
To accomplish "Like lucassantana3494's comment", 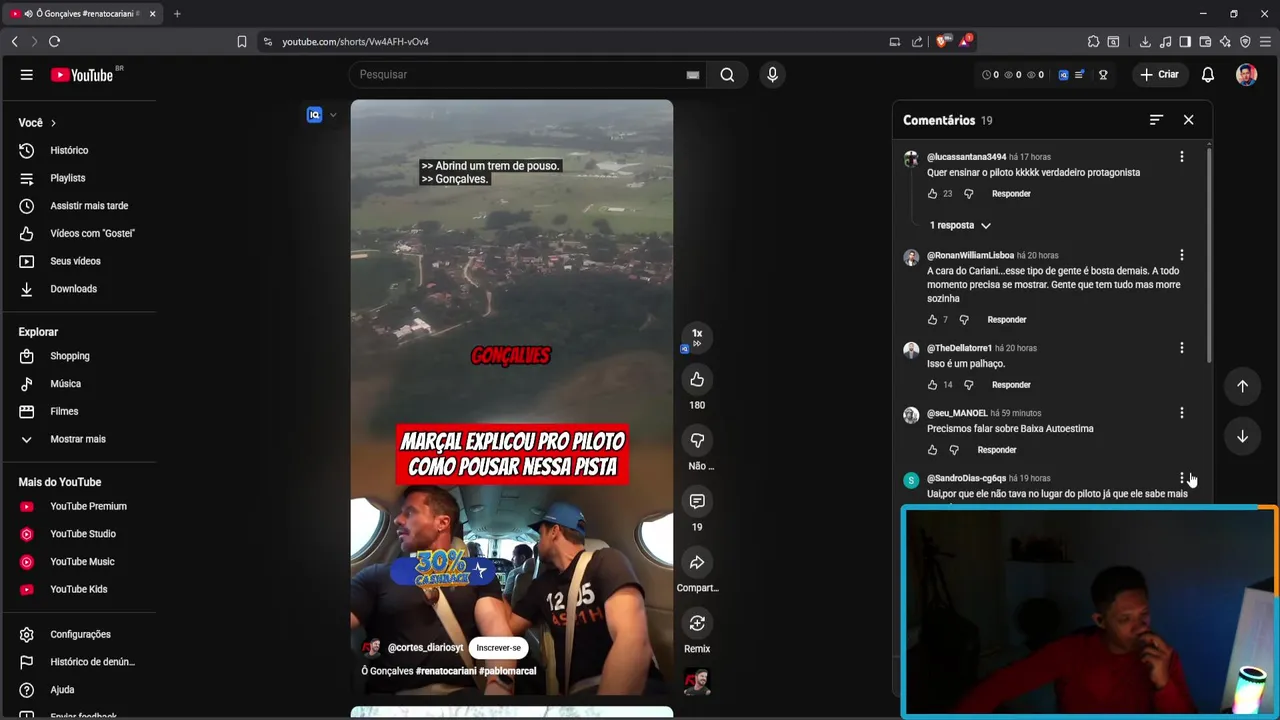I will point(932,194).
